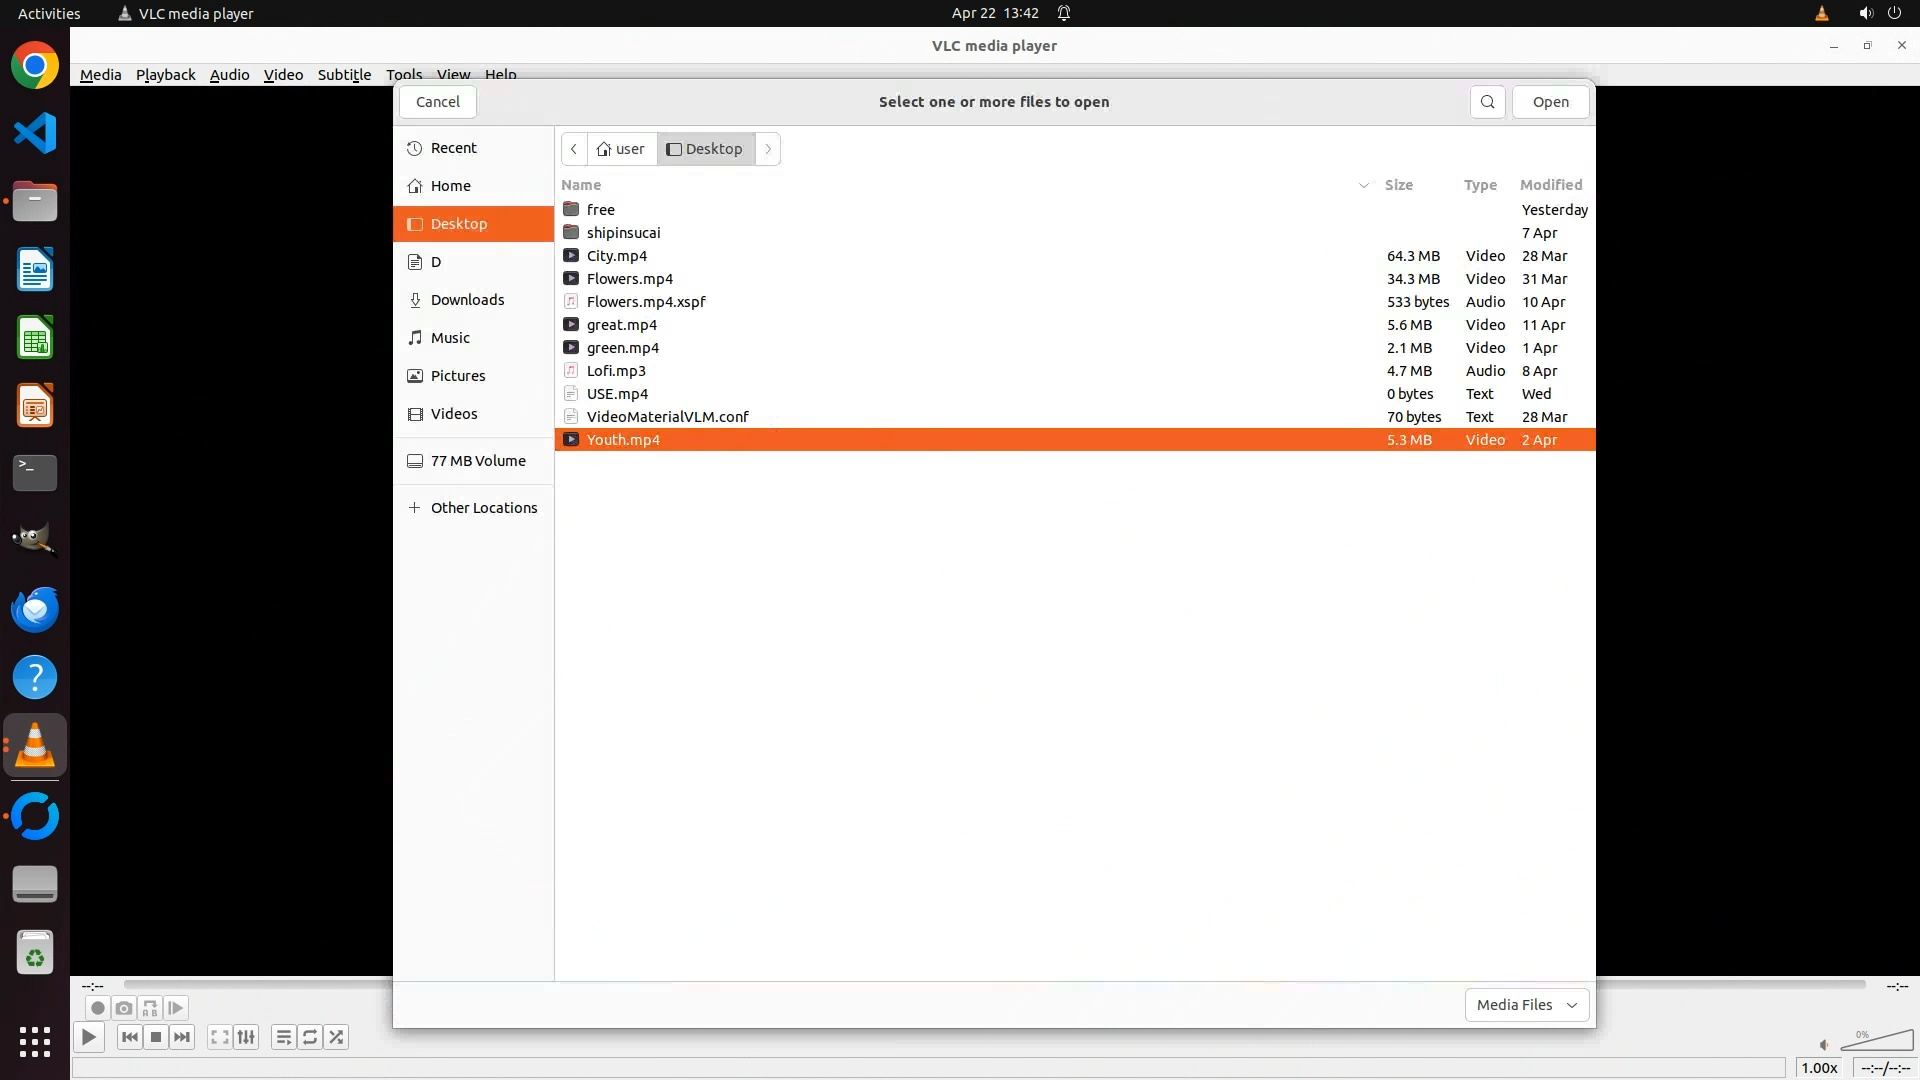
Task: Toggle random shuffle playback
Action: tap(337, 1037)
